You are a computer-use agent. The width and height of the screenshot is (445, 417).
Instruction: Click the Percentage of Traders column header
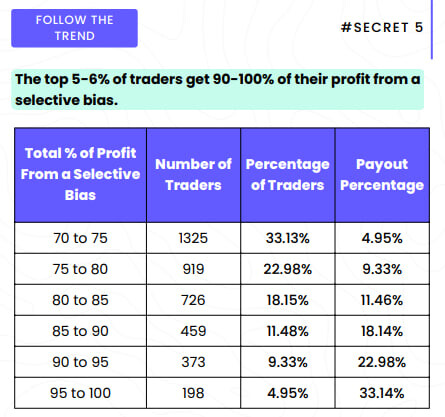coord(288,175)
